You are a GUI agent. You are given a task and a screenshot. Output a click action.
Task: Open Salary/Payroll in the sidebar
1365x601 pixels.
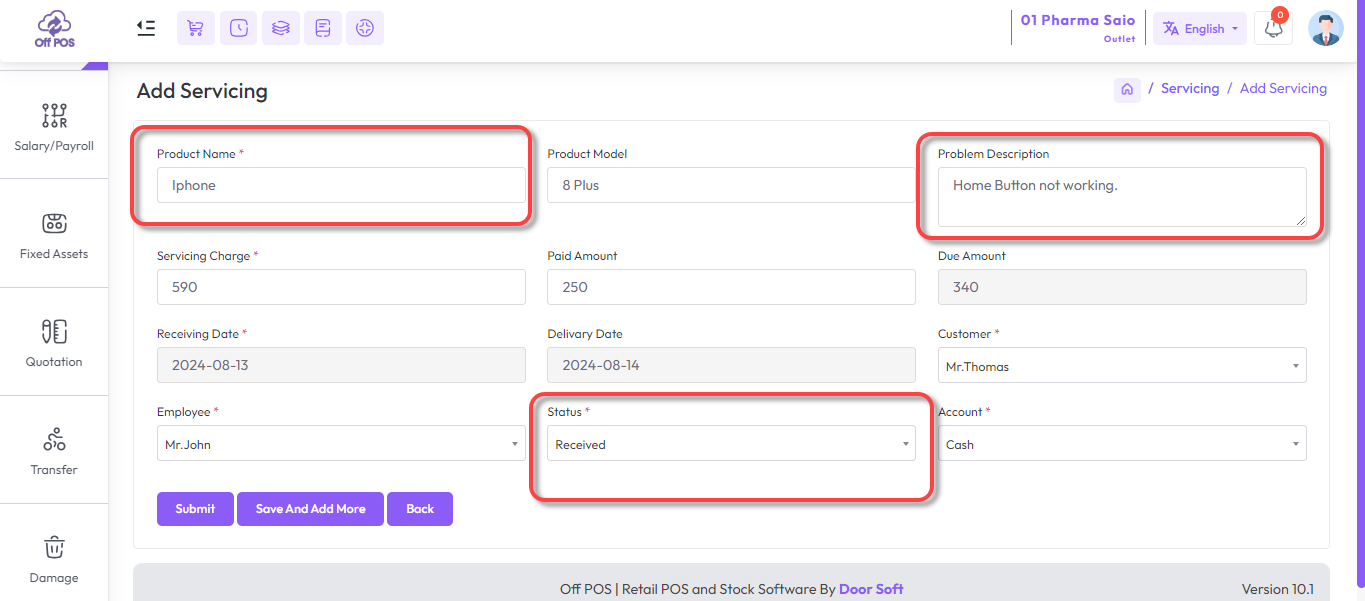[x=54, y=126]
